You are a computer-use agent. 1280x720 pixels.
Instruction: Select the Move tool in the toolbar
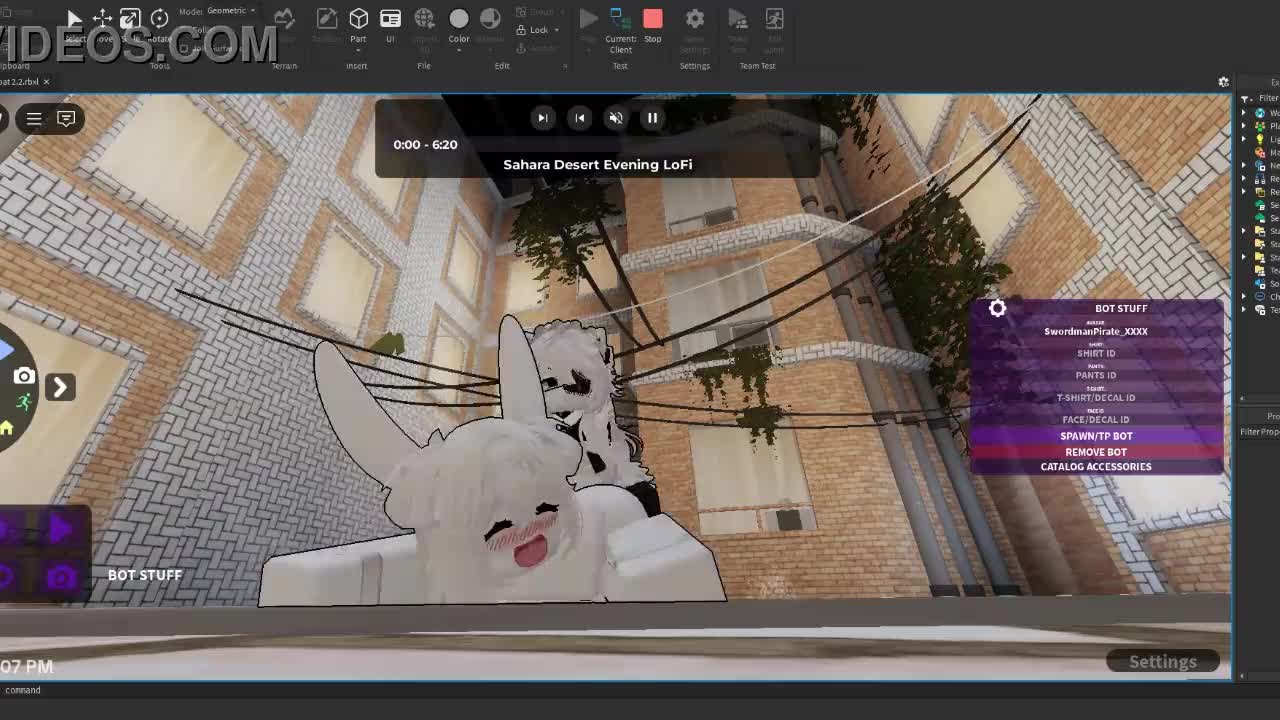pyautogui.click(x=102, y=20)
